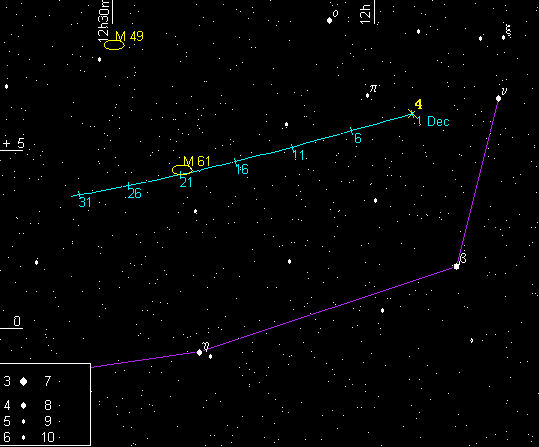Click the 26 date tick on the track
Screen dimensions: 539x447
(128, 186)
